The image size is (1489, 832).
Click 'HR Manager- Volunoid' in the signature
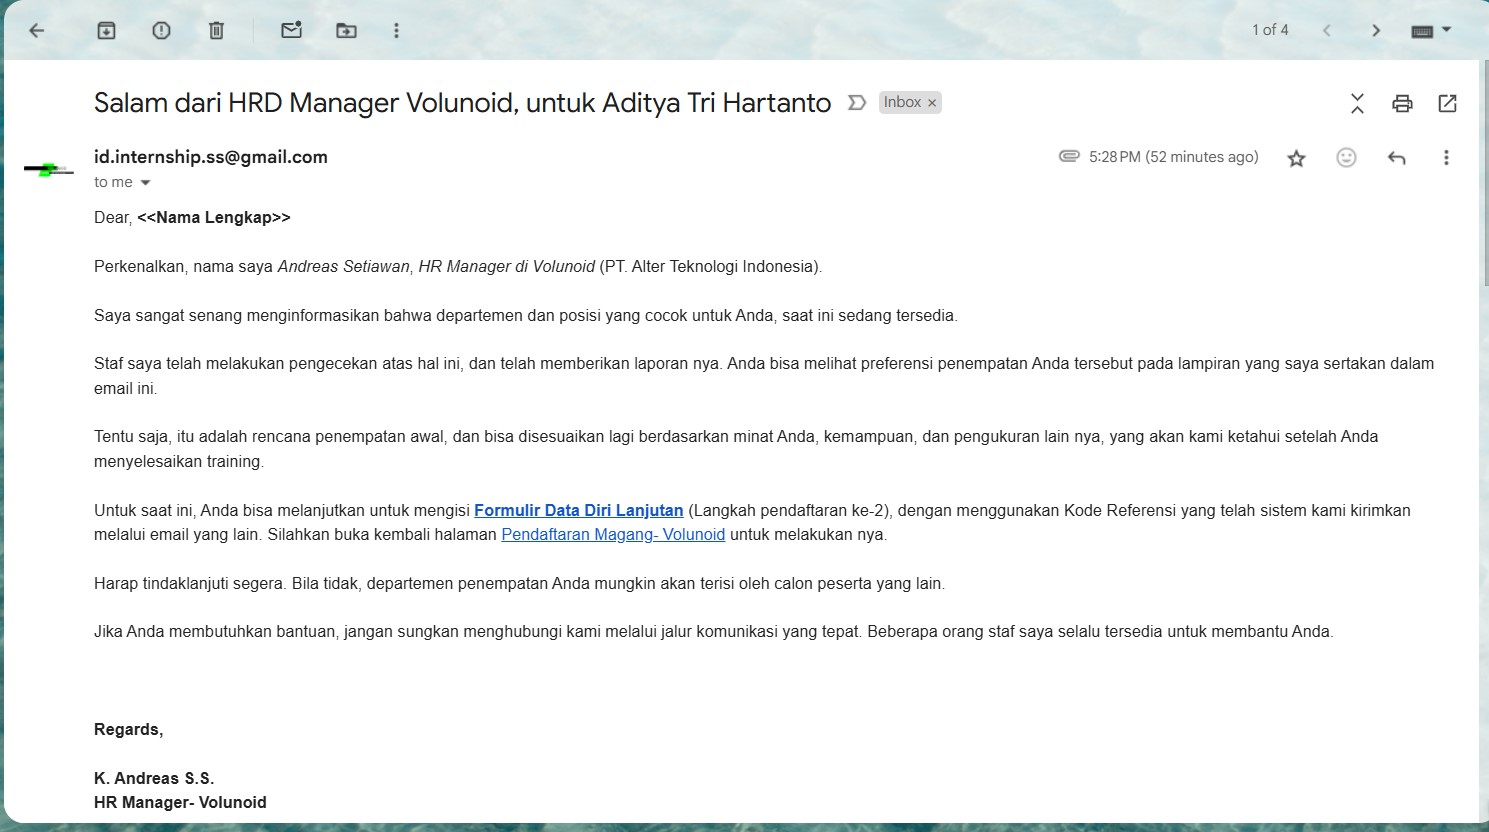(x=180, y=802)
